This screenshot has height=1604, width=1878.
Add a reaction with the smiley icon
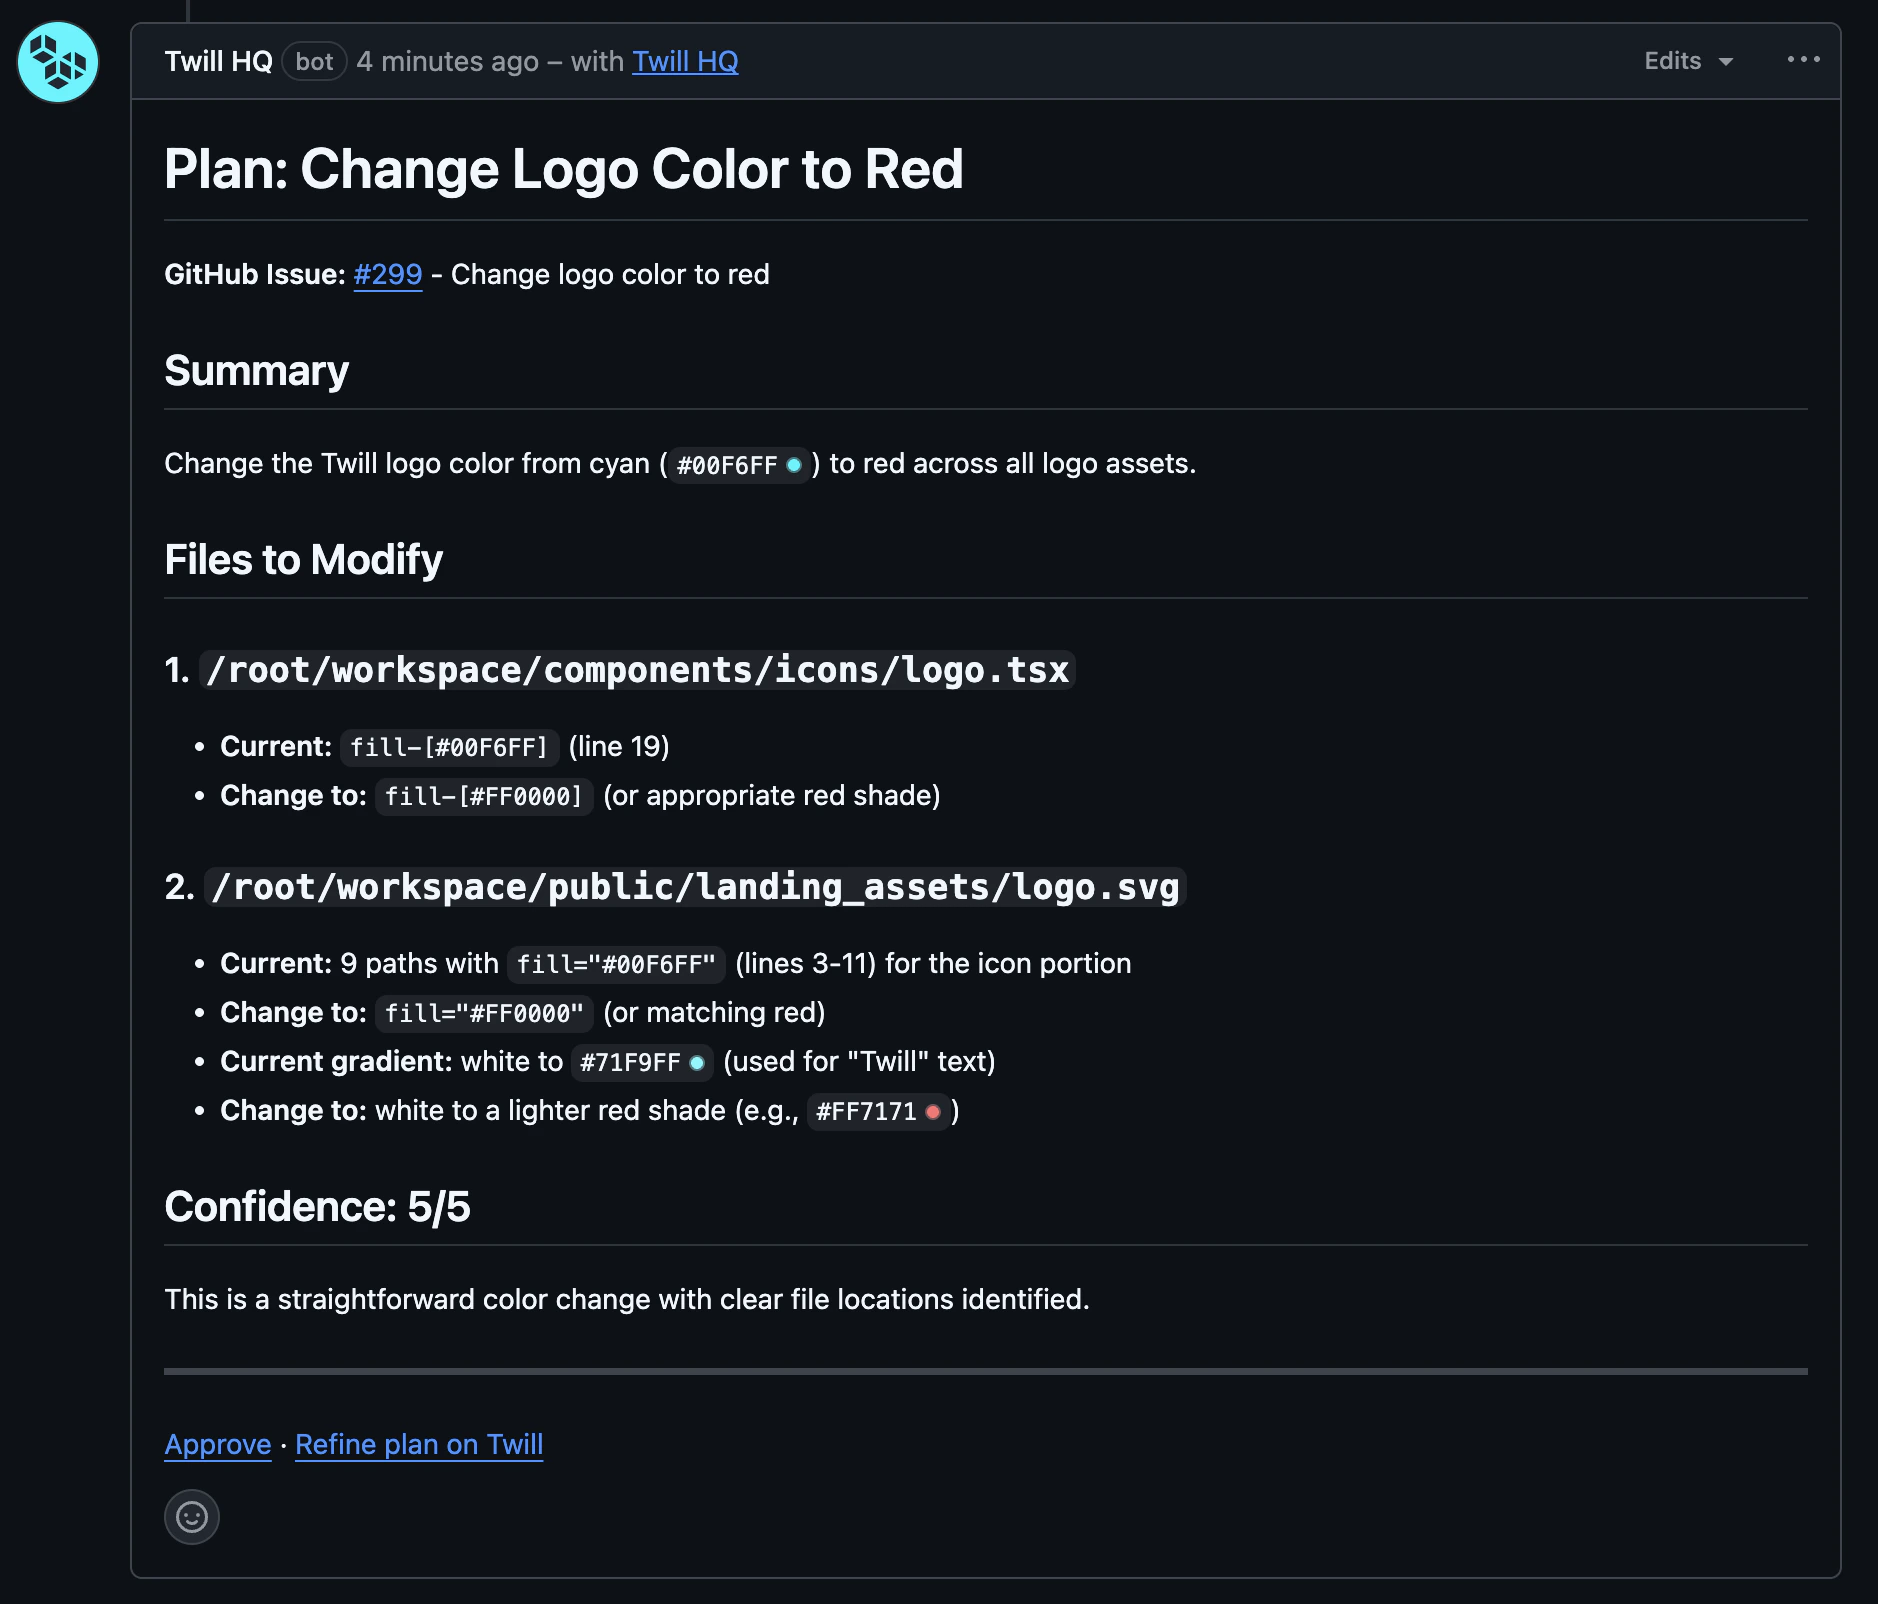click(x=192, y=1517)
